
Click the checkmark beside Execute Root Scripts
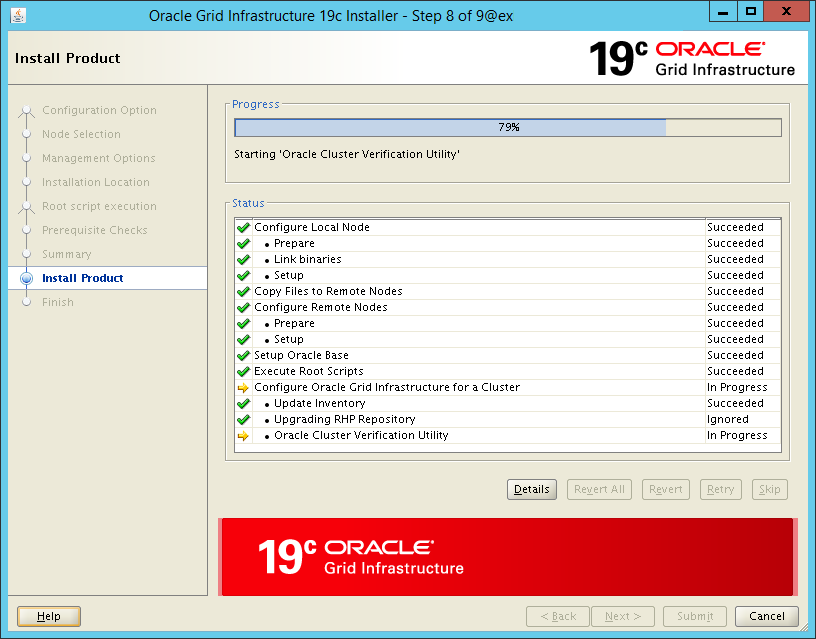point(243,372)
